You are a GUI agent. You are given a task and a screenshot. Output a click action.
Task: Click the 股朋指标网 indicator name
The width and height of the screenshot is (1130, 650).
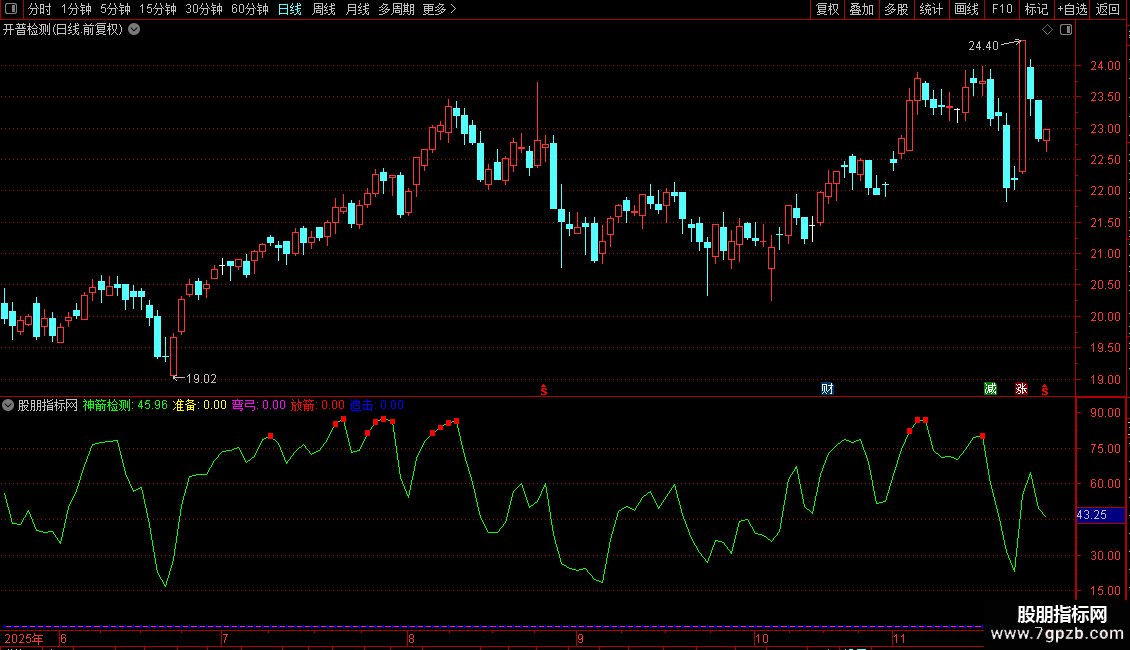(48, 405)
